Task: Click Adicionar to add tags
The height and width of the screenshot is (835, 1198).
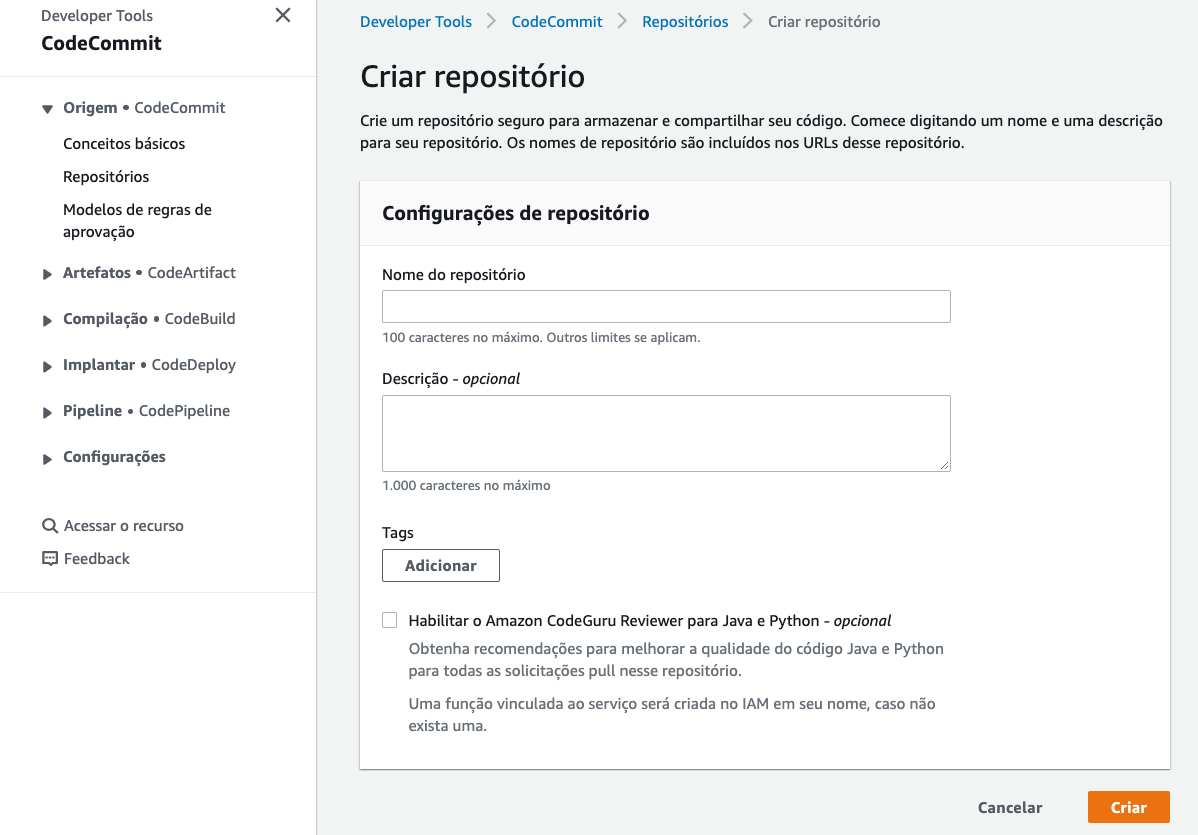Action: point(441,565)
